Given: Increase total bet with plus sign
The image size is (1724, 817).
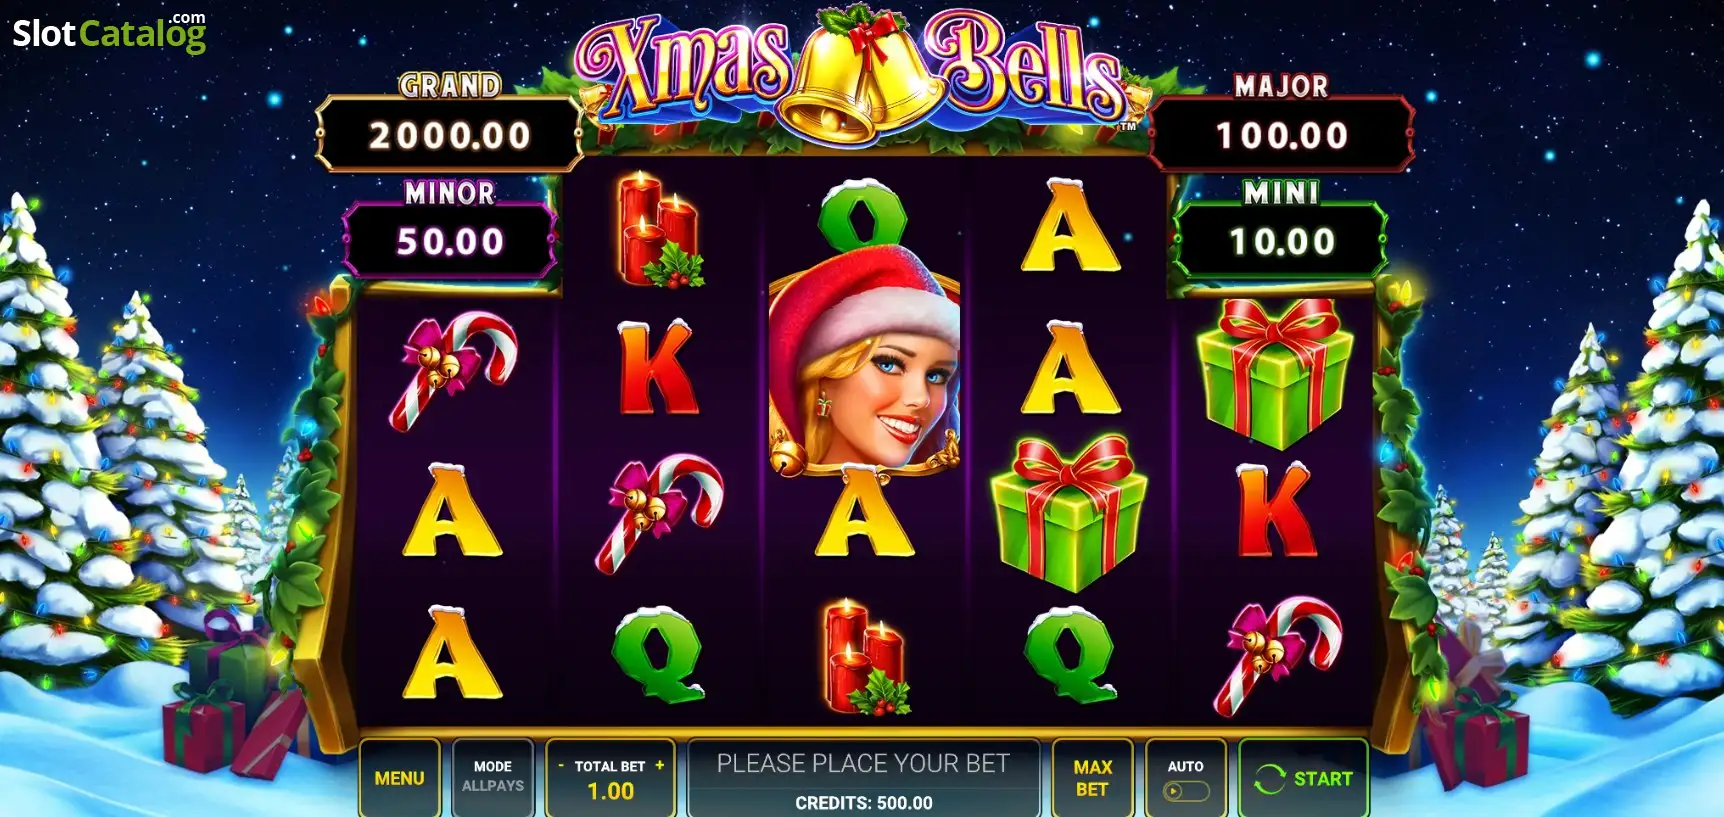Looking at the screenshot, I should click(x=659, y=765).
